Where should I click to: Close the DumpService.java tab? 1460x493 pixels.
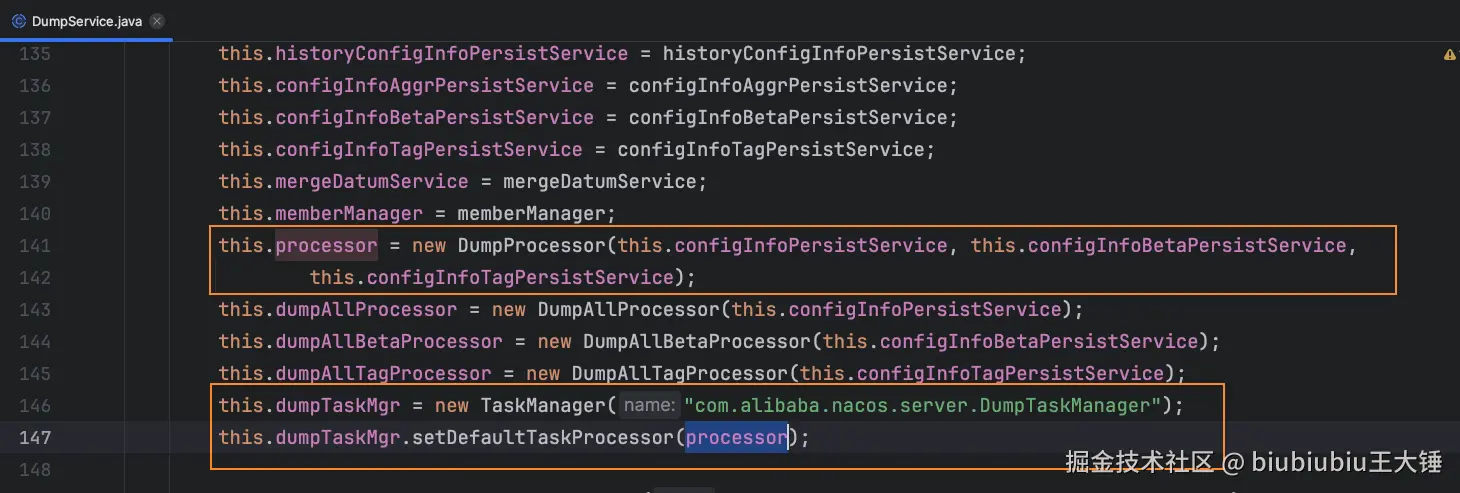tap(158, 21)
